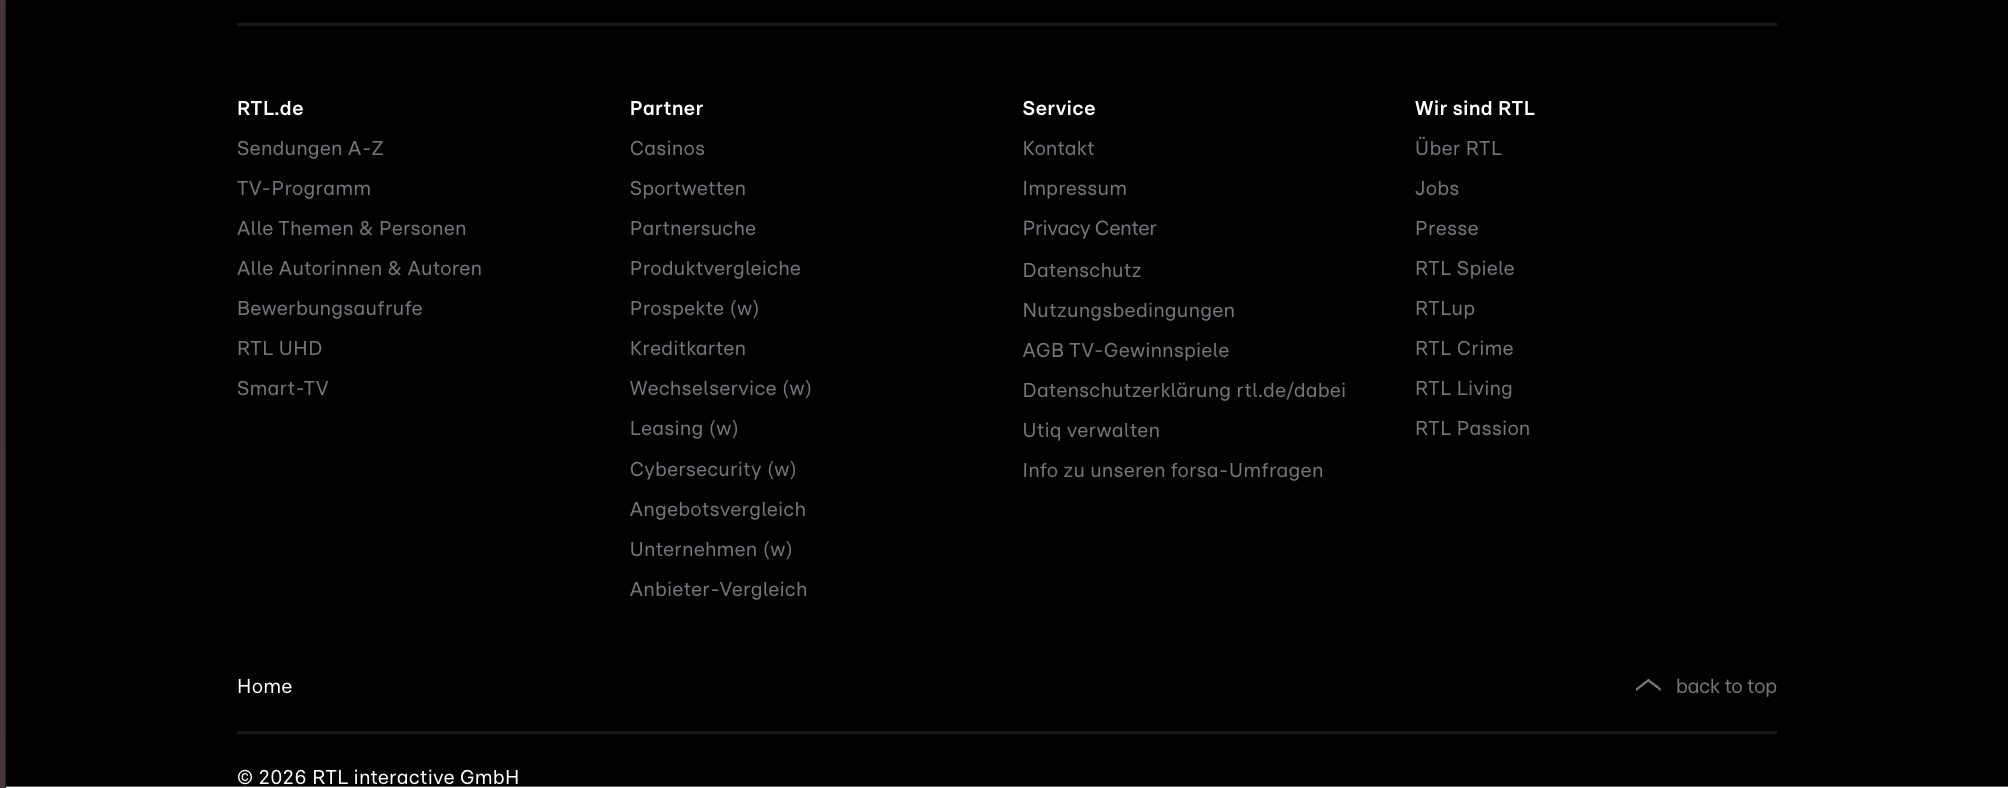This screenshot has width=2008, height=788.
Task: Click the Home breadcrumb link
Action: 264,686
